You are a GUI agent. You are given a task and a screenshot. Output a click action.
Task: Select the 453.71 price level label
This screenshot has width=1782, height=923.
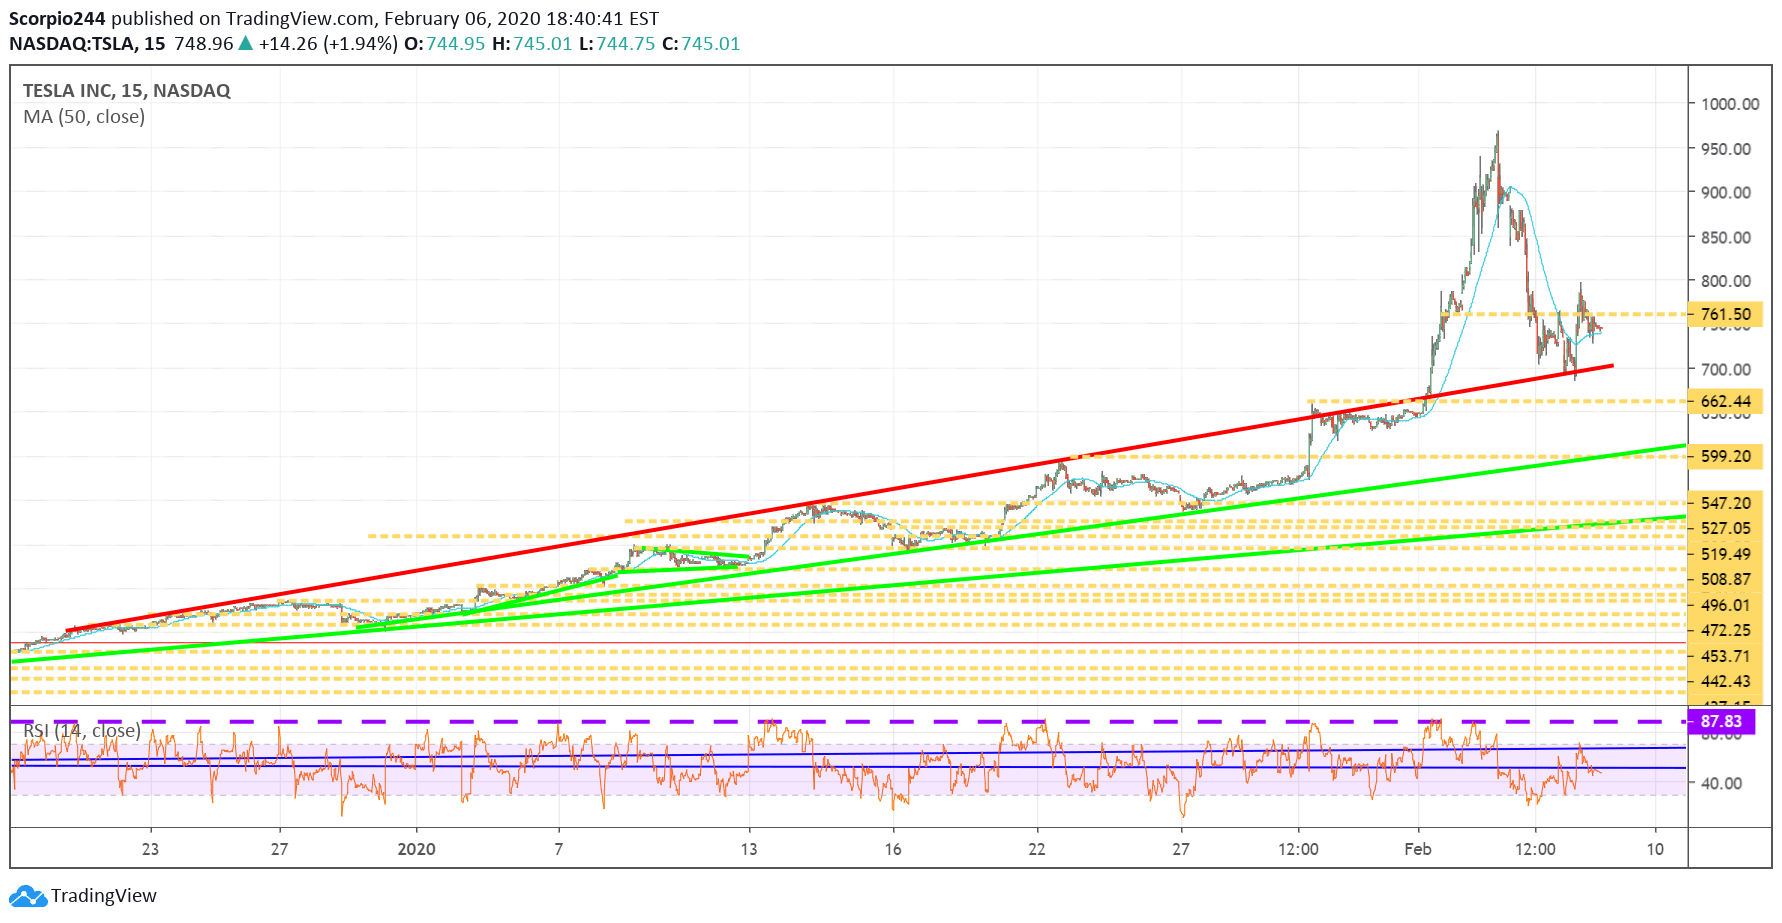(1725, 656)
